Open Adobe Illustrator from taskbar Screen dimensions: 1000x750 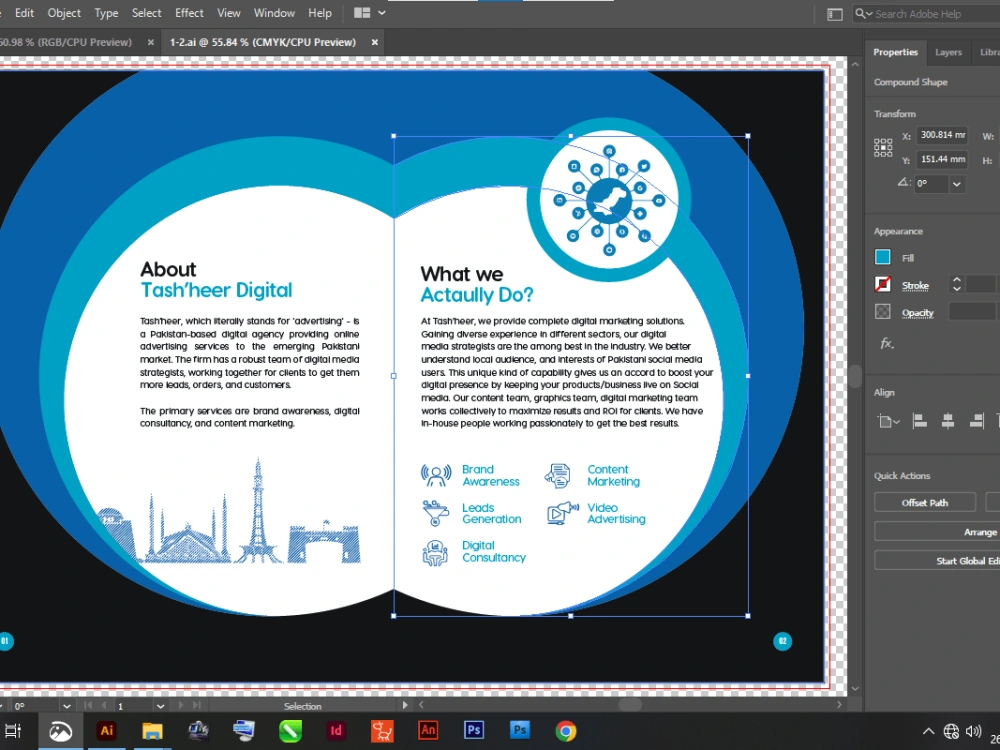(107, 731)
